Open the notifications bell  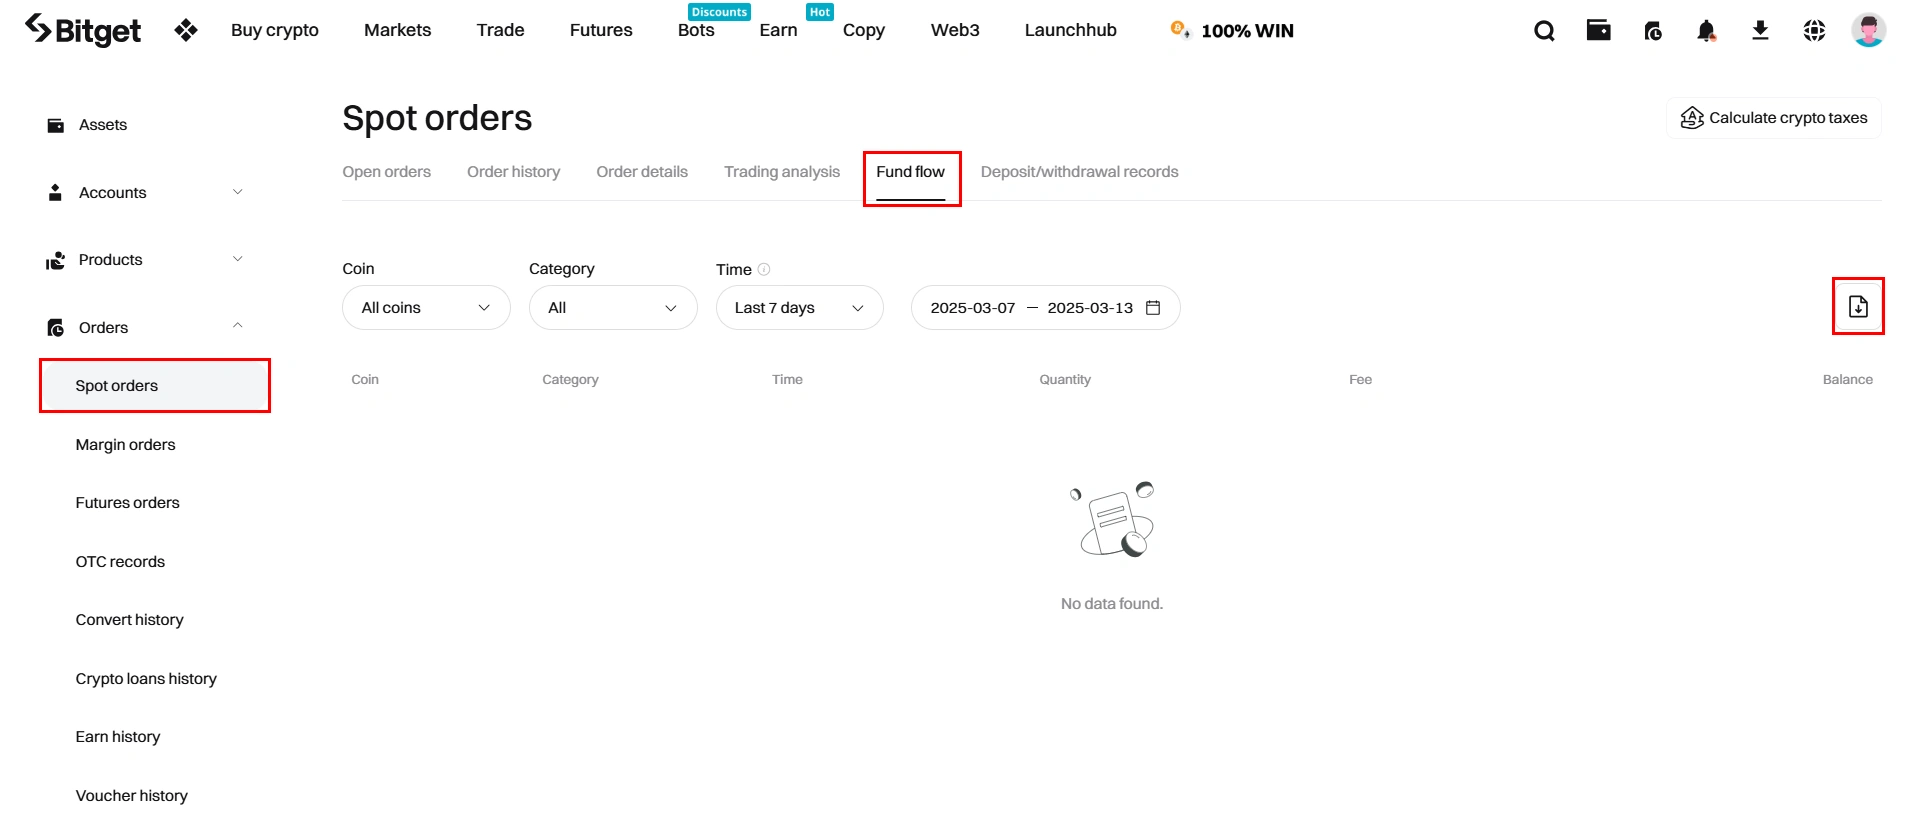[x=1706, y=31]
